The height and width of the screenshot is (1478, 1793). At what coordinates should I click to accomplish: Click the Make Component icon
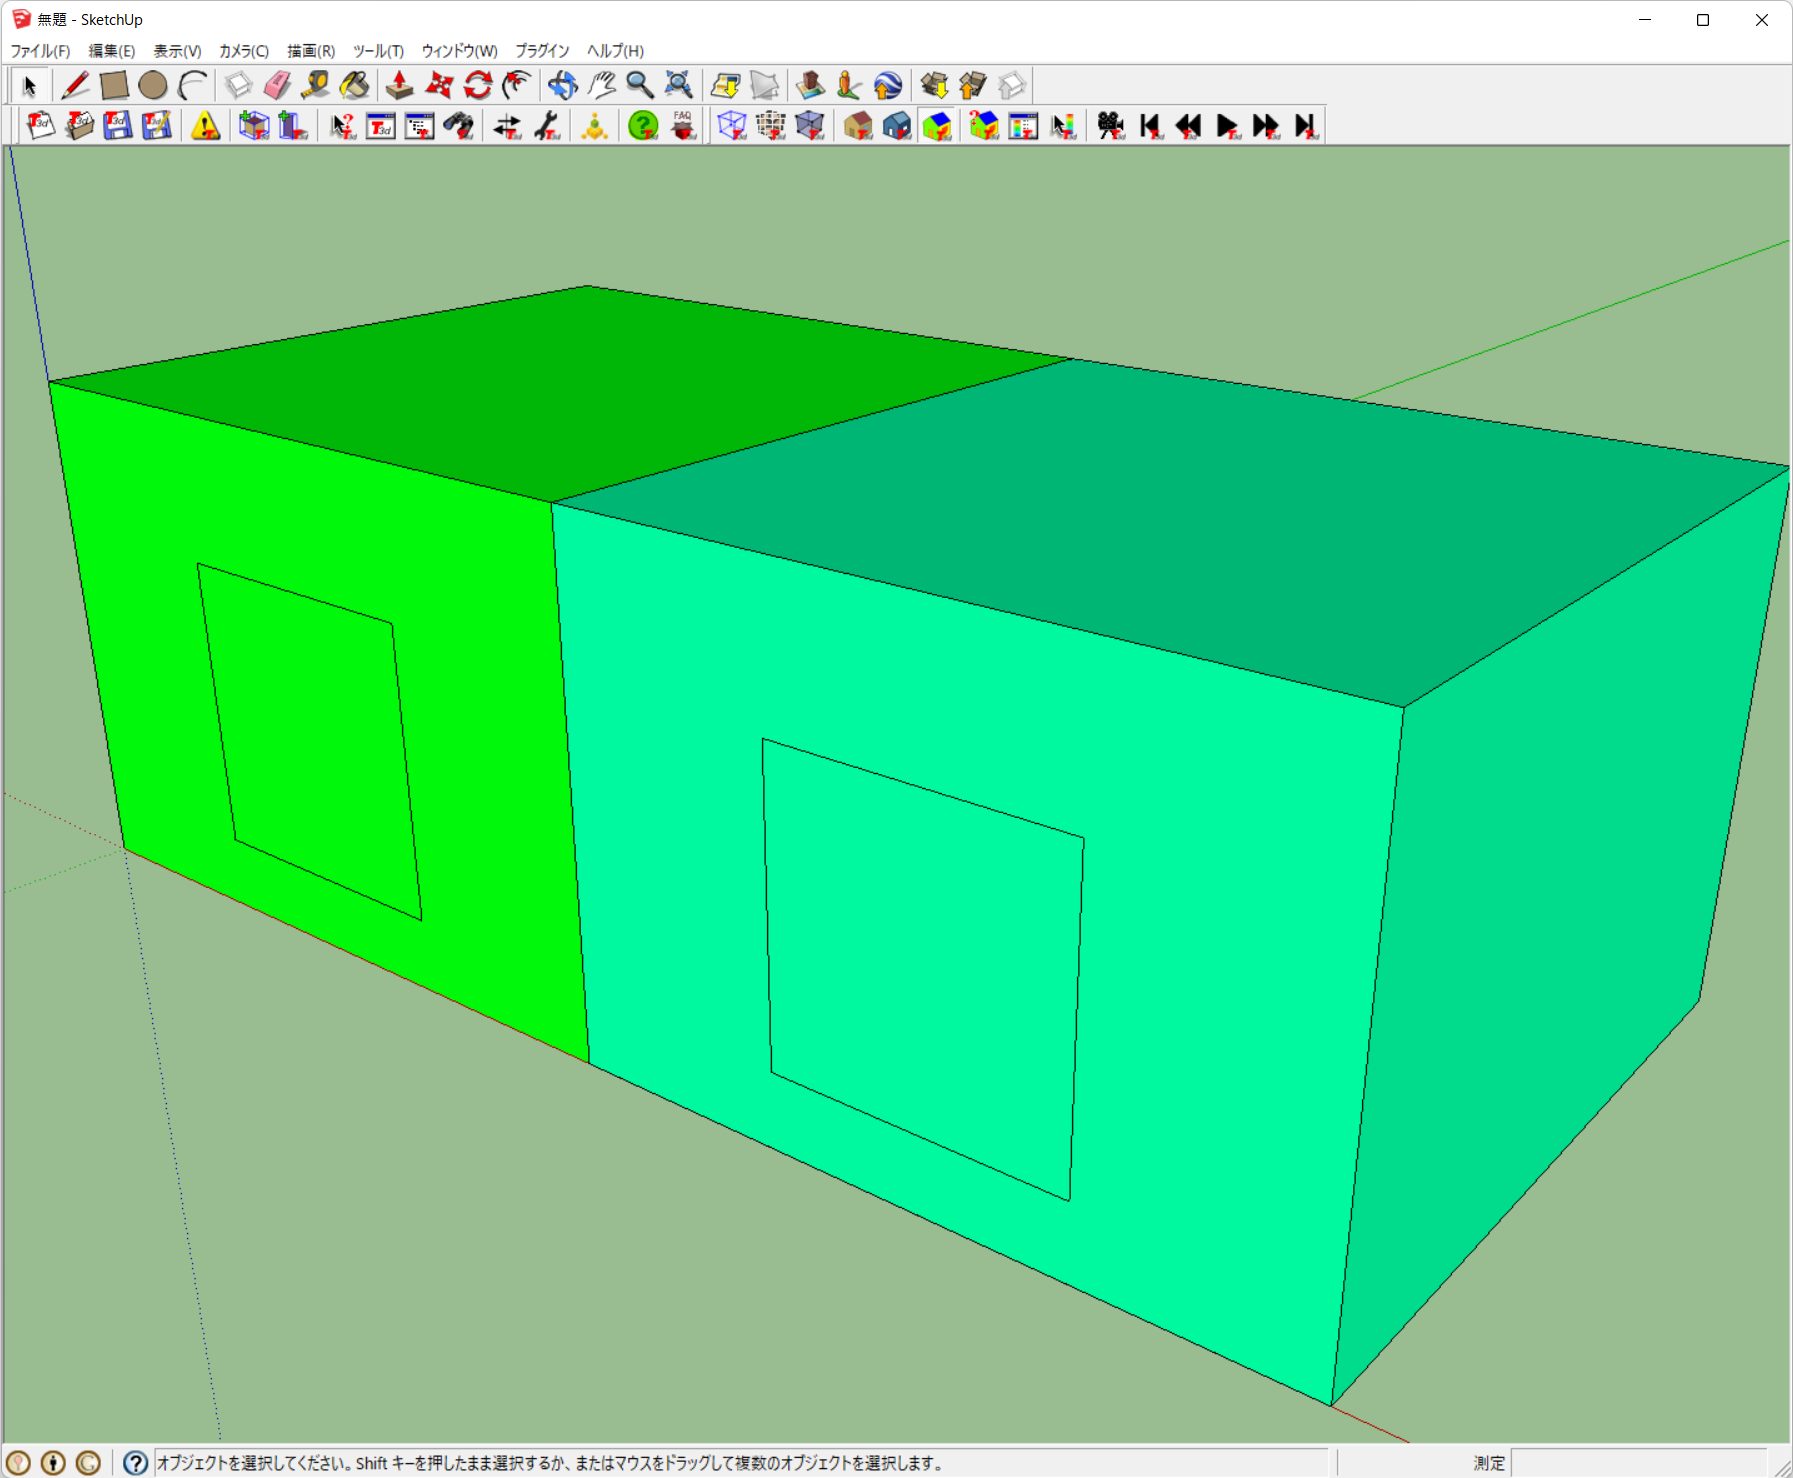[x=238, y=86]
